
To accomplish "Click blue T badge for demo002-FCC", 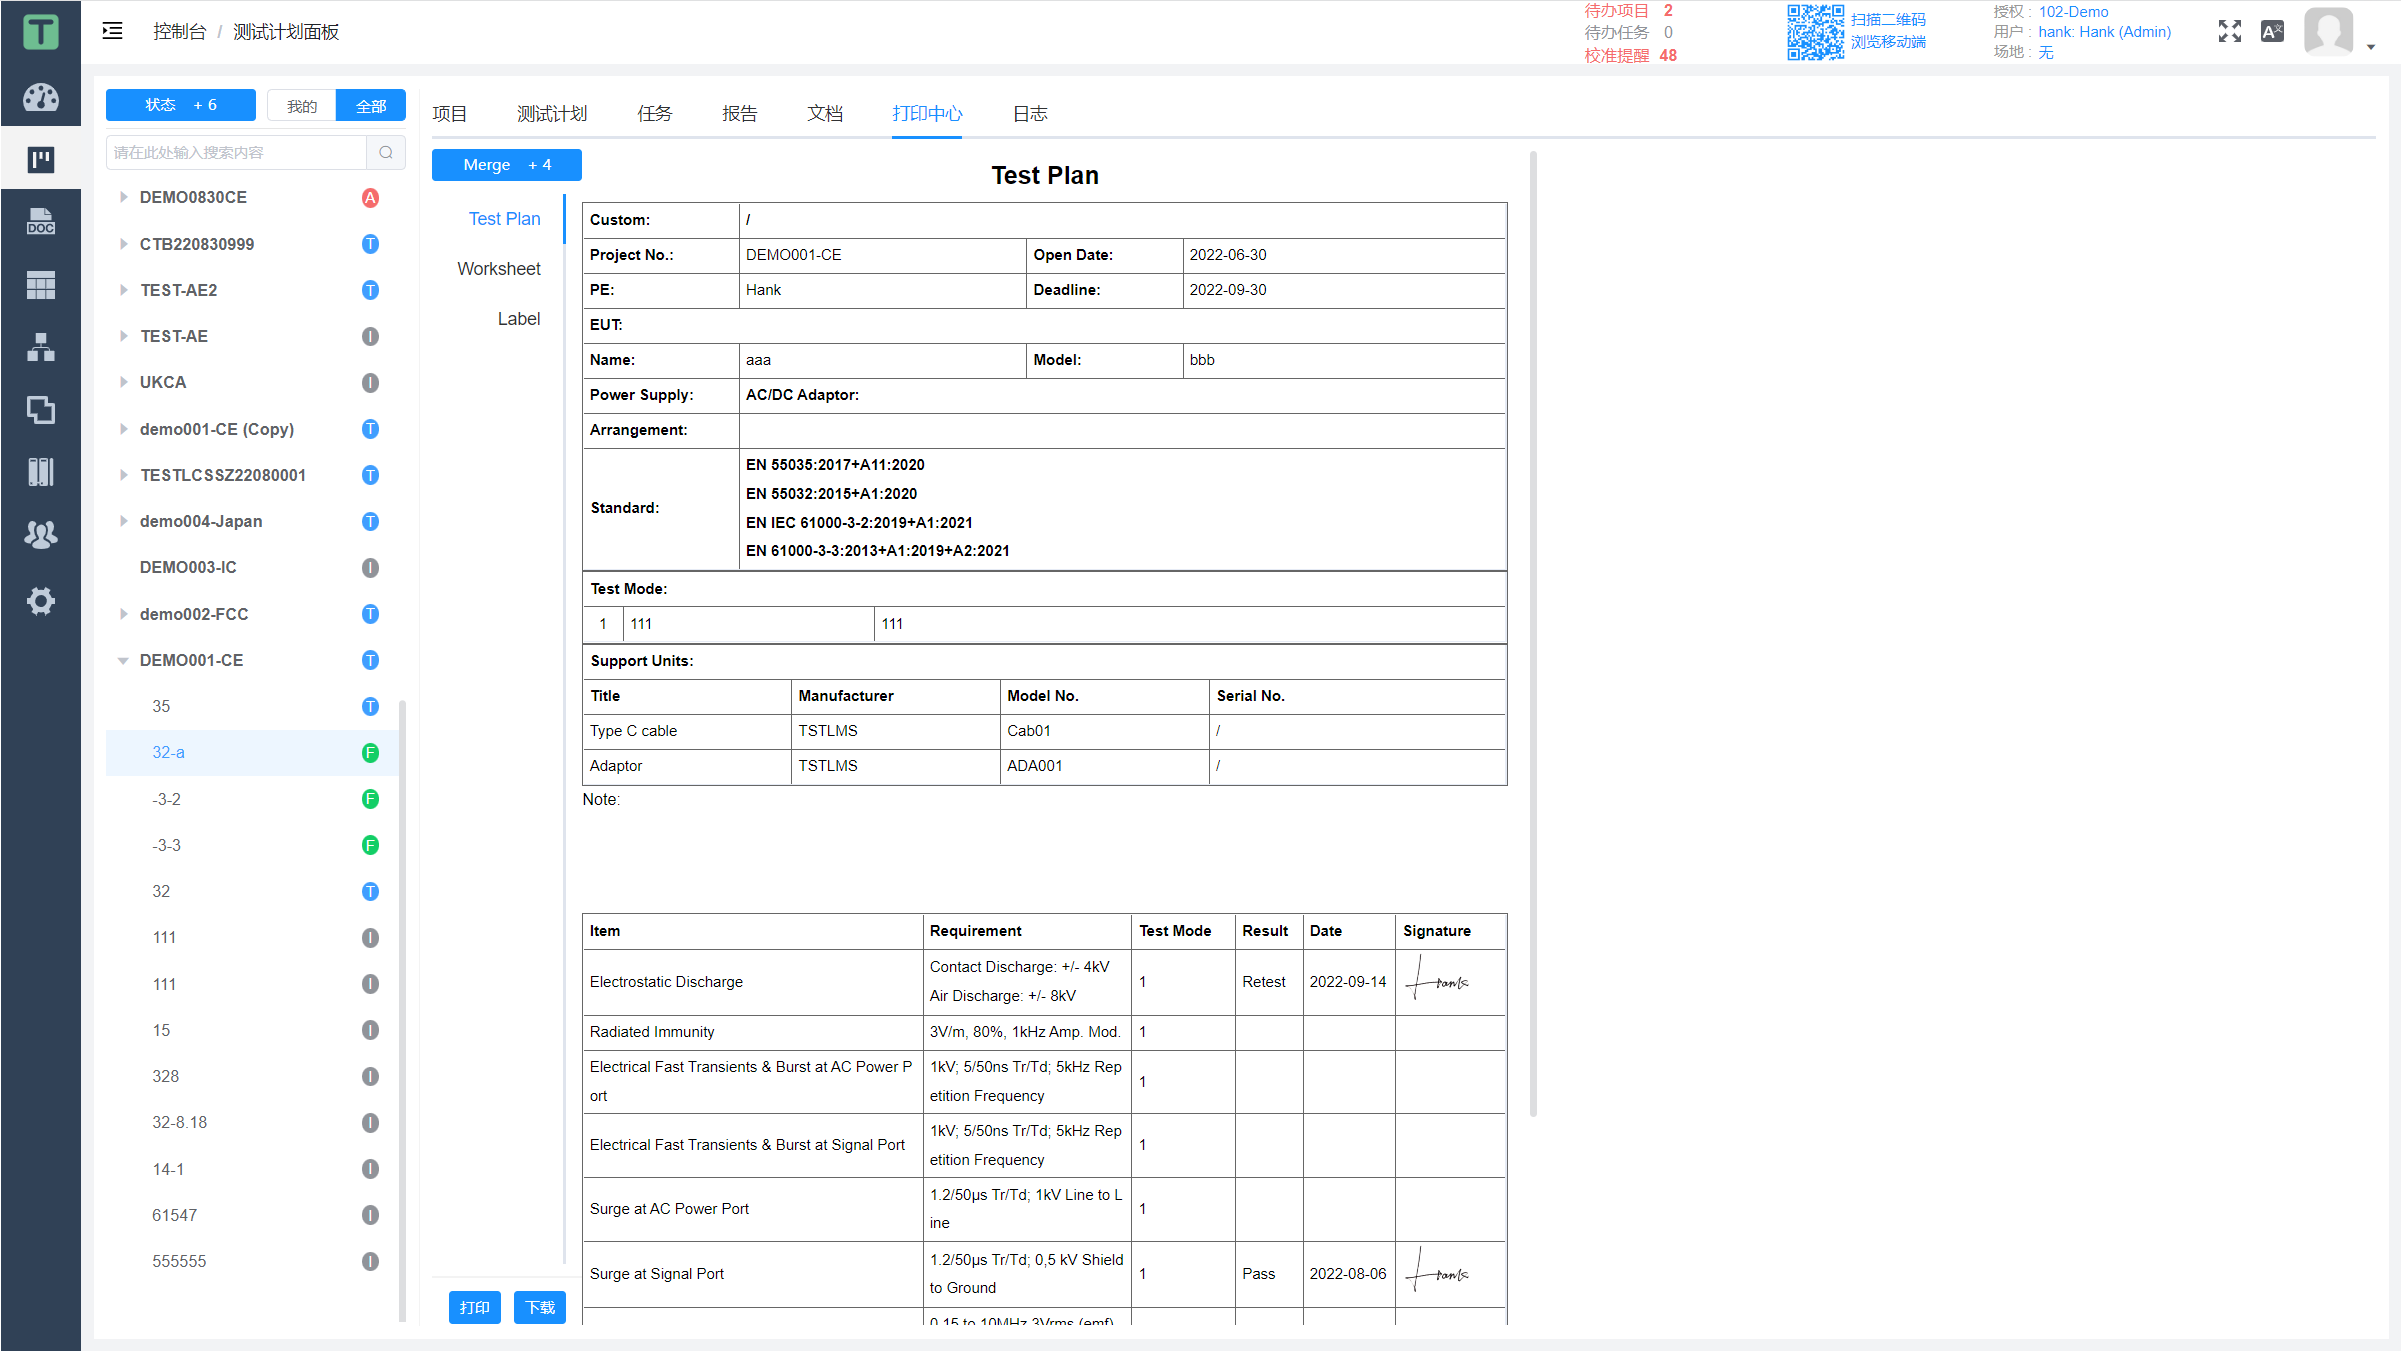I will pyautogui.click(x=370, y=614).
